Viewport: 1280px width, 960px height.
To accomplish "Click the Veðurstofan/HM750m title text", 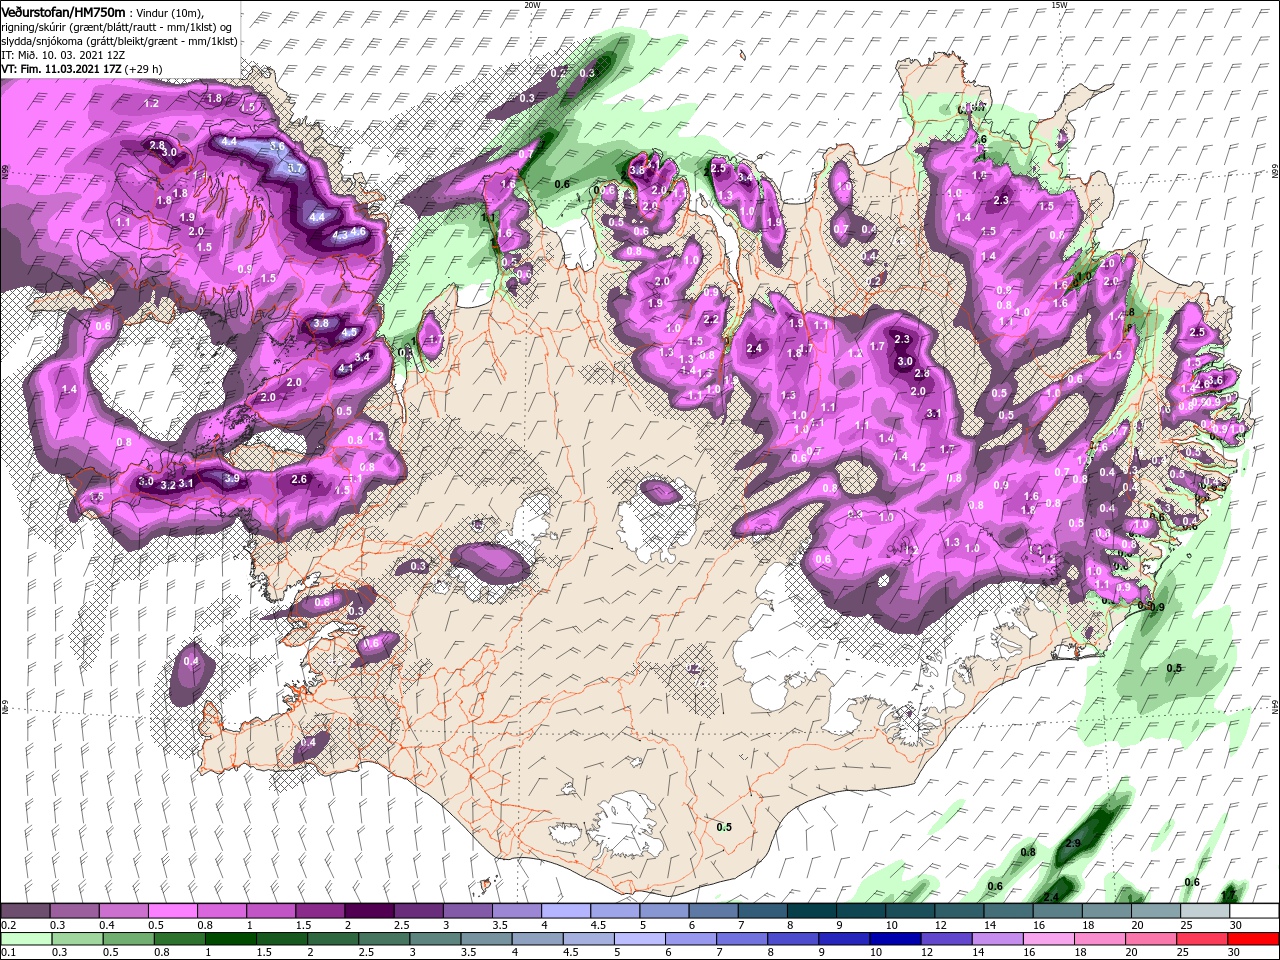I will tap(63, 11).
